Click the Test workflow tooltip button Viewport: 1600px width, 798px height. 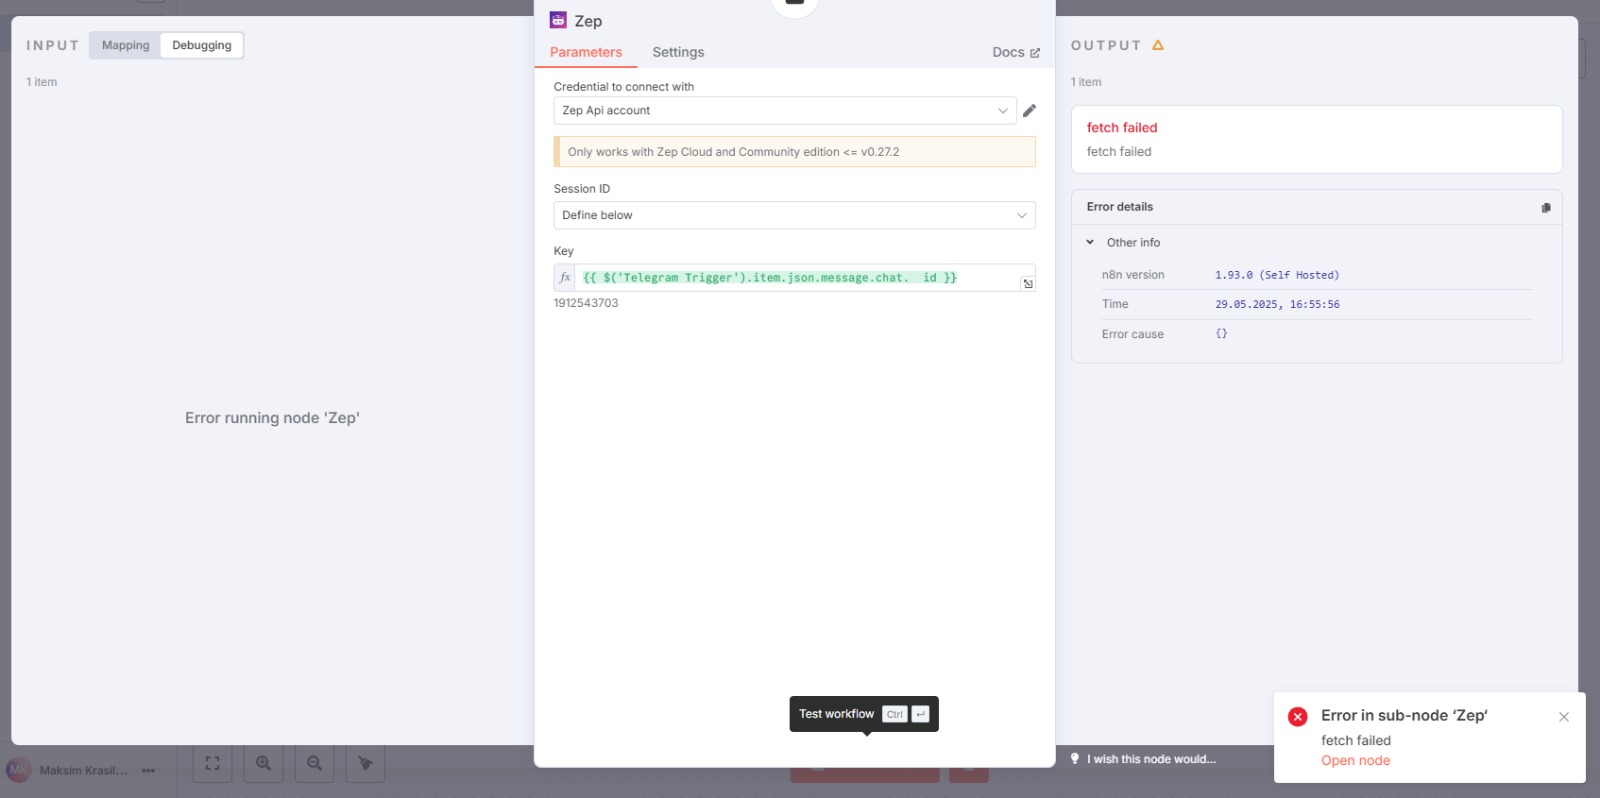click(x=864, y=714)
